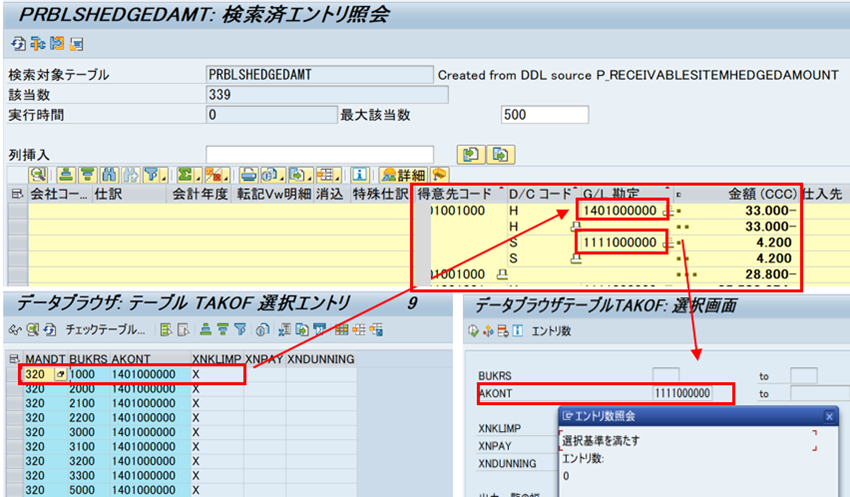Viewport: 850px width, 497px height.
Task: Click the 金額 (CCC) column header
Action: click(x=737, y=194)
